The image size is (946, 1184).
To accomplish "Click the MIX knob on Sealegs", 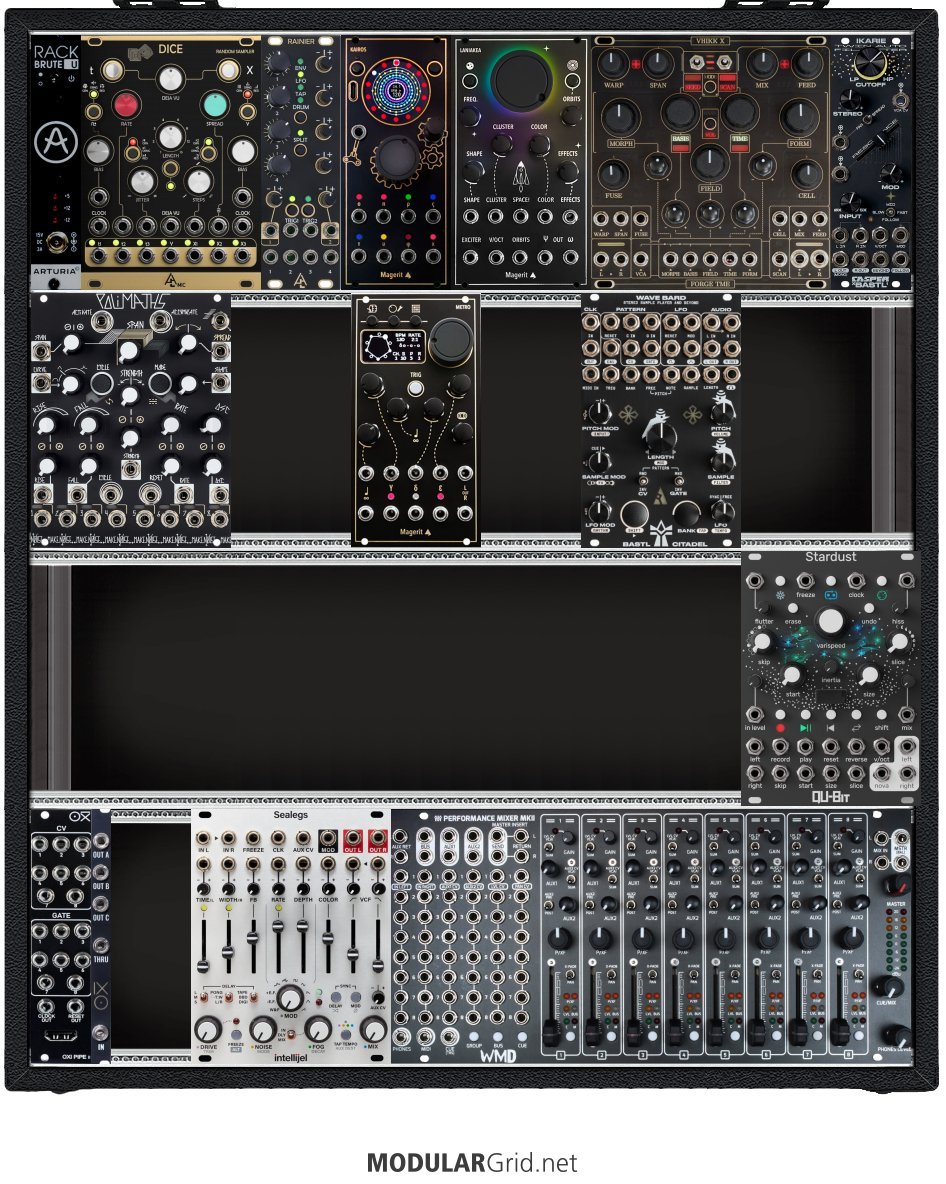I will click(373, 1029).
